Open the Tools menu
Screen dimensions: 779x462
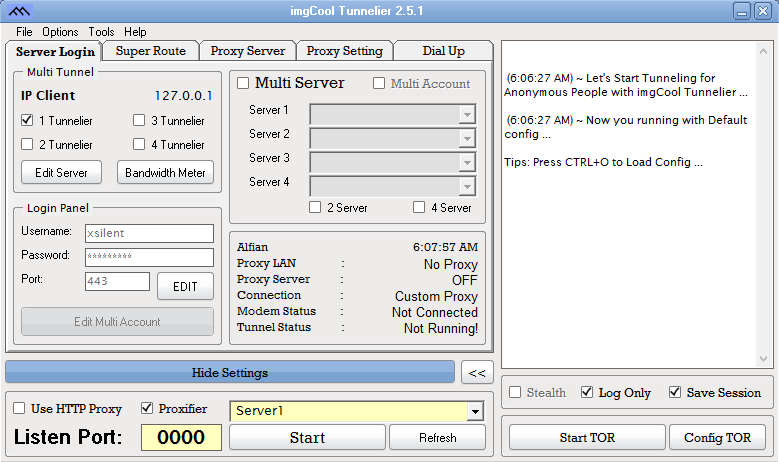tap(101, 32)
